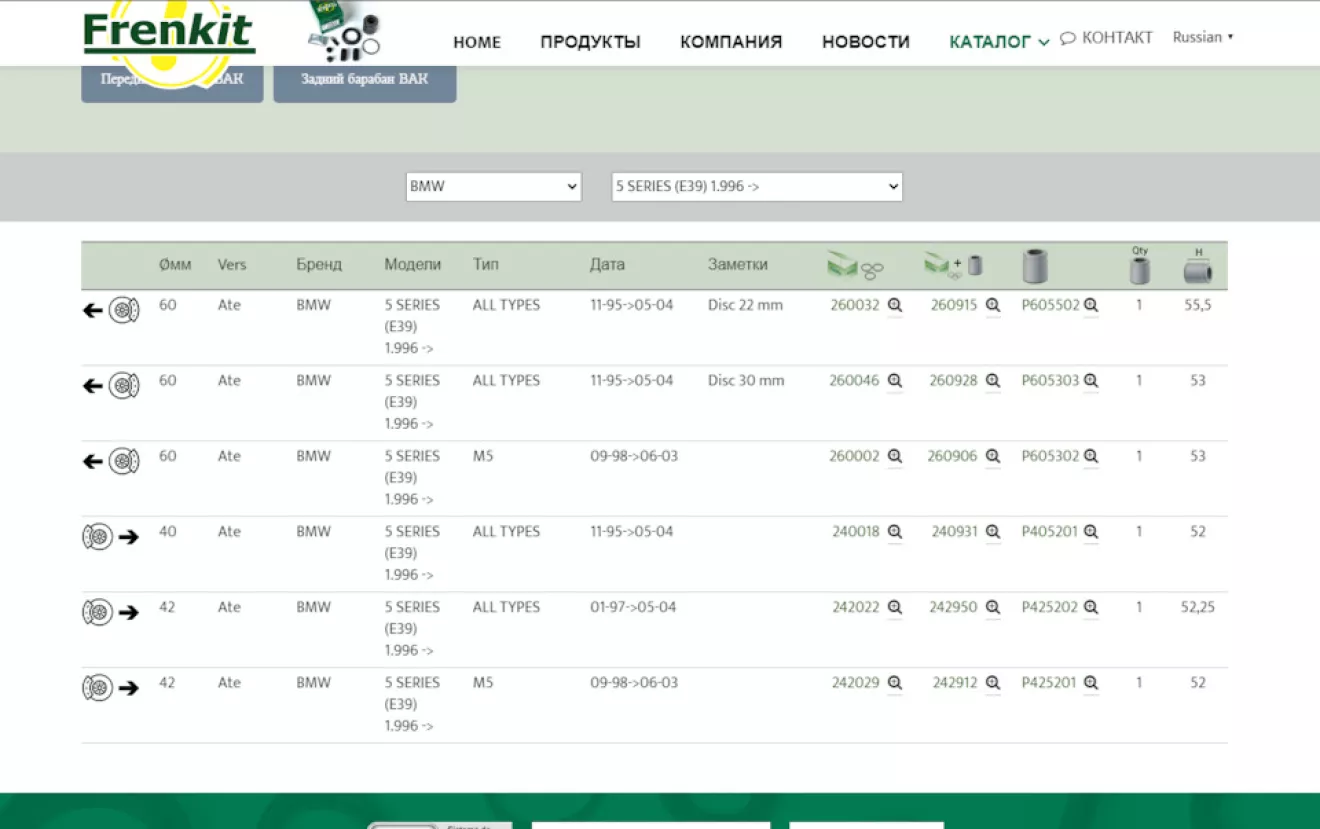This screenshot has width=1320, height=829.
Task: Go to HOME page
Action: coord(477,42)
